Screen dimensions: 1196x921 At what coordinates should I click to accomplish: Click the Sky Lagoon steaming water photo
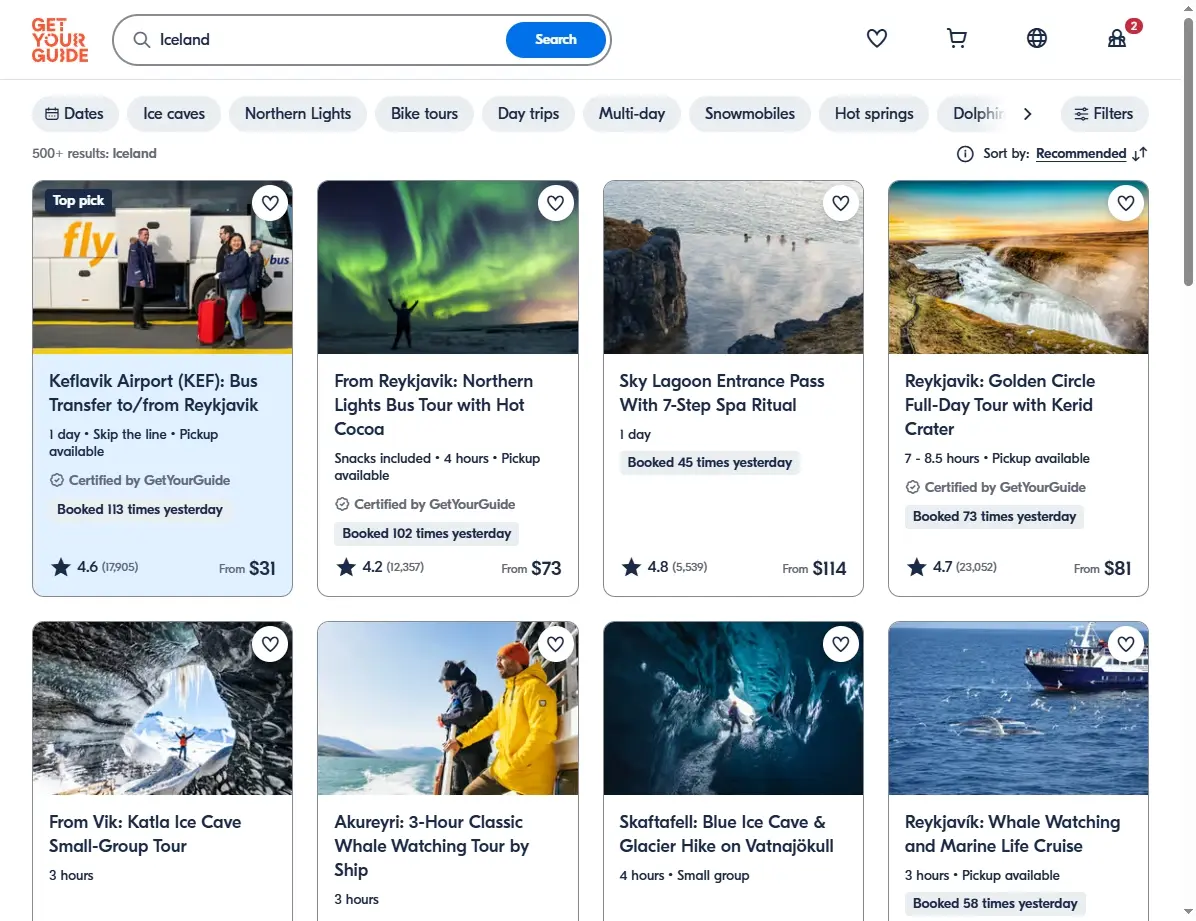click(x=733, y=267)
